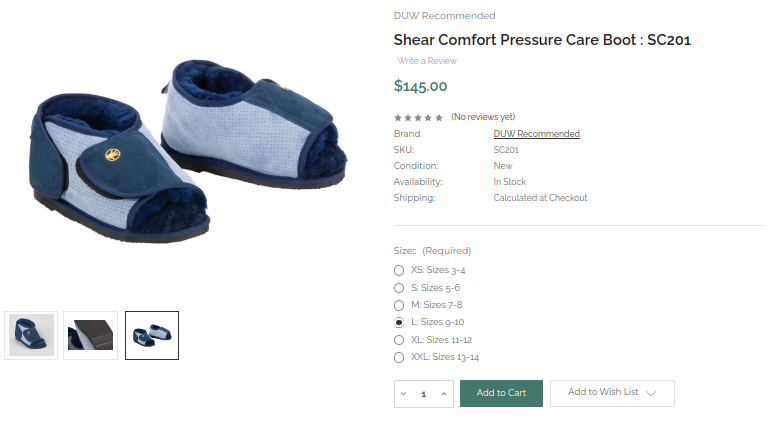The width and height of the screenshot is (774, 422).
Task: Select the pair of boots thumbnail
Action: point(152,335)
